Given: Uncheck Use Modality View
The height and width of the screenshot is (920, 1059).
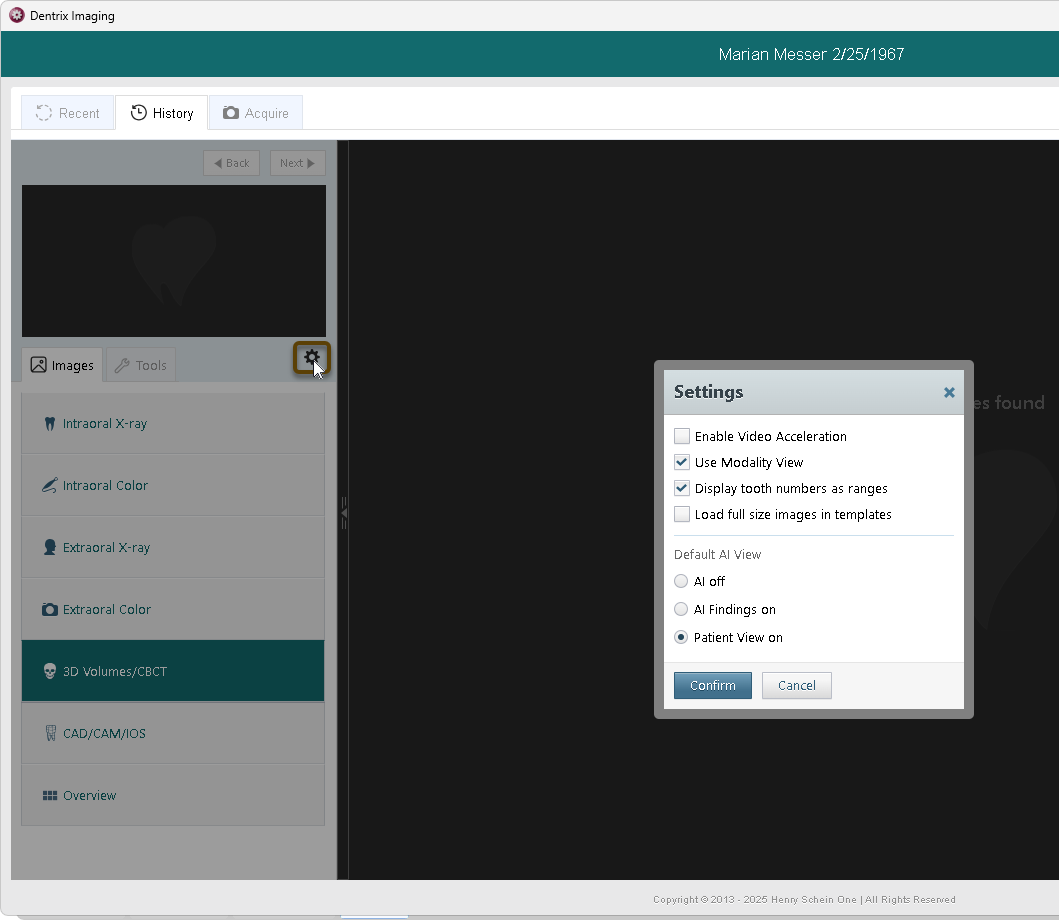Looking at the screenshot, I should pos(682,463).
